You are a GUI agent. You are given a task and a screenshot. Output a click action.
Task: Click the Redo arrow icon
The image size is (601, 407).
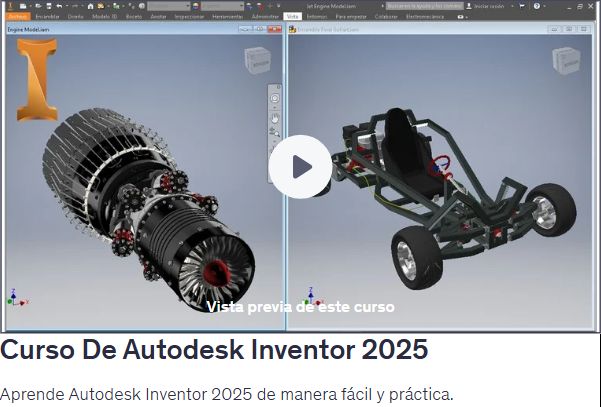(75, 6)
